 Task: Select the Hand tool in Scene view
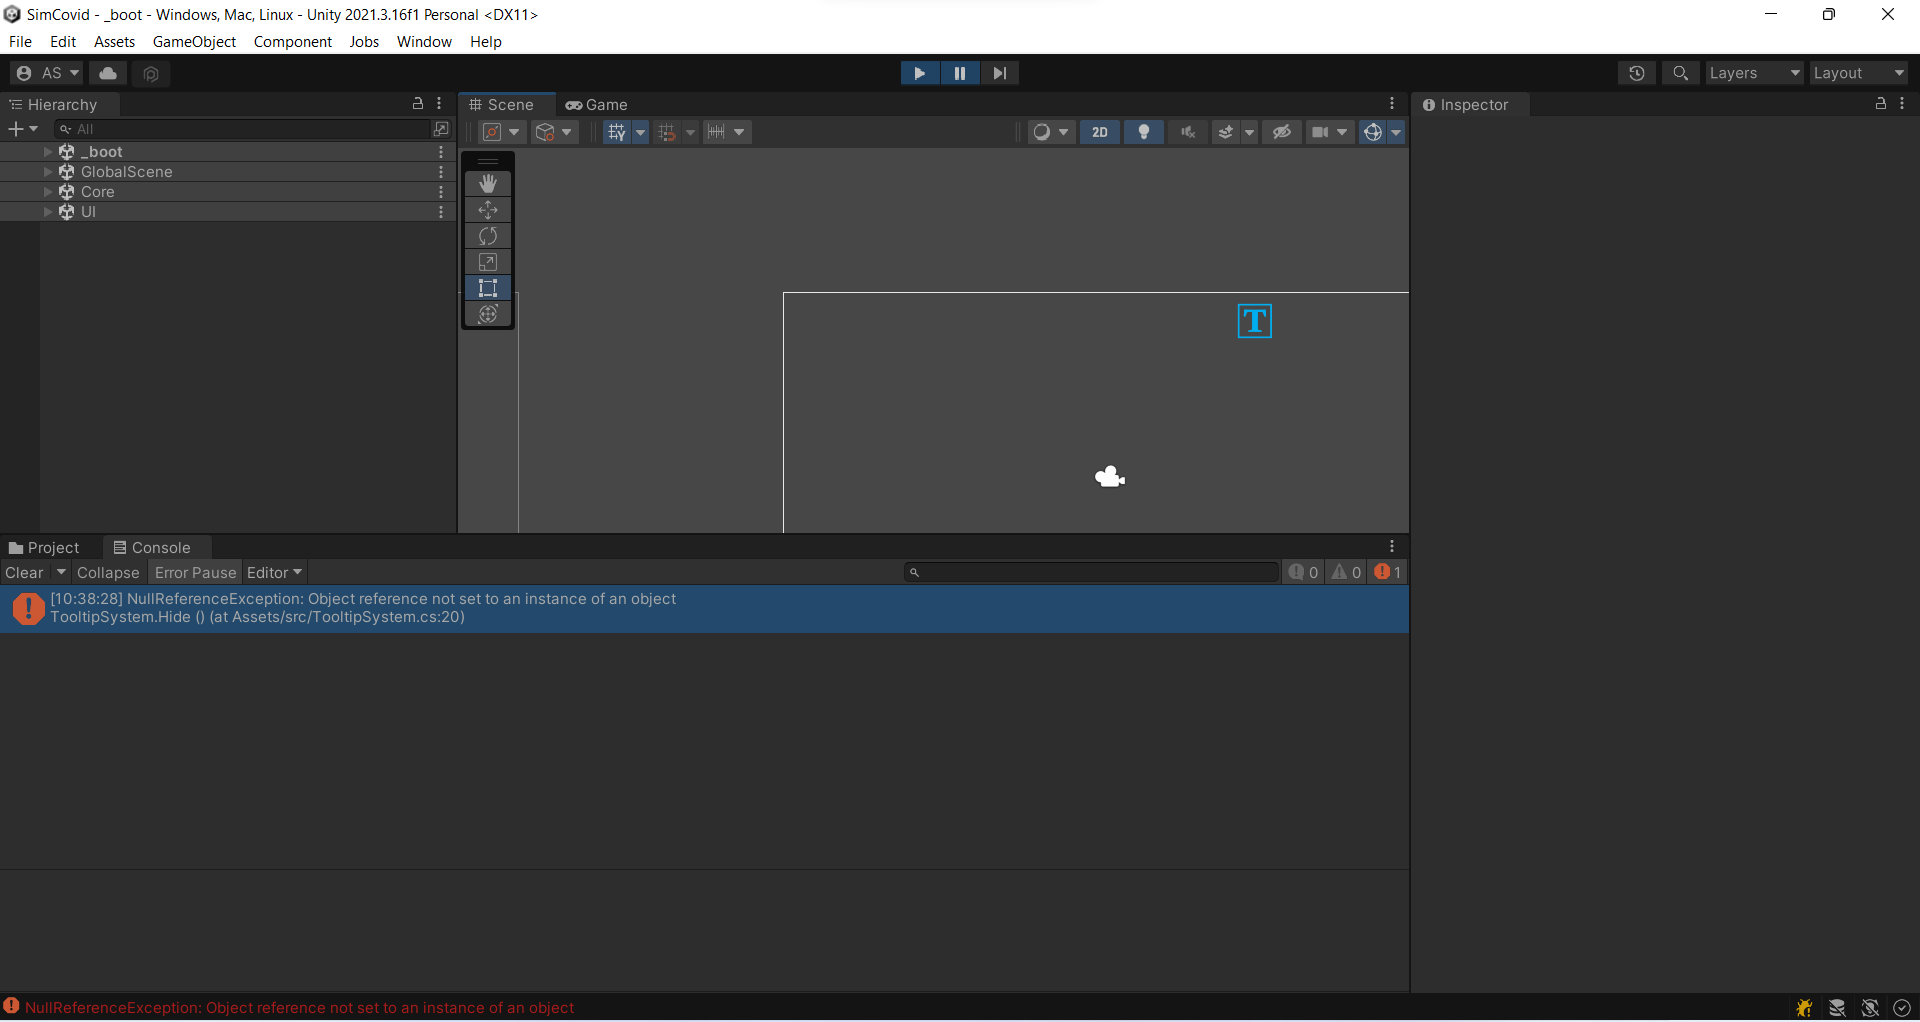(x=487, y=183)
